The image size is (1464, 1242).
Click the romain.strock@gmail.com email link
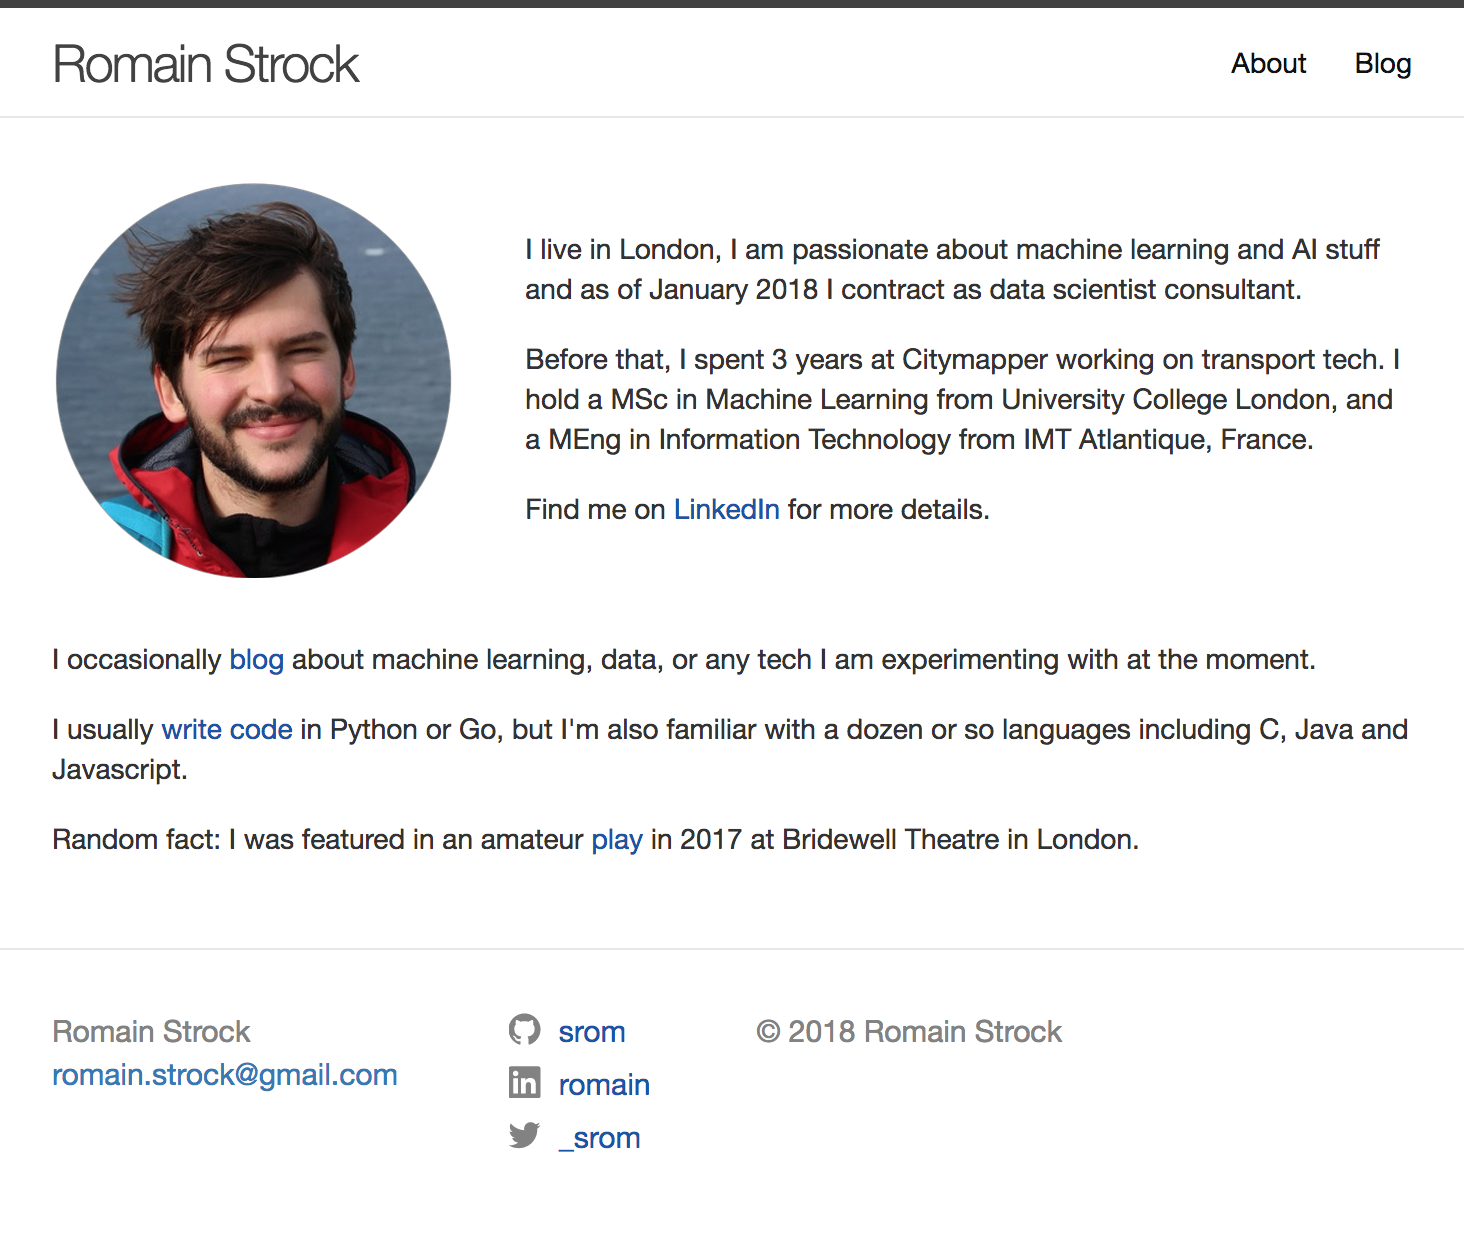pos(225,1075)
